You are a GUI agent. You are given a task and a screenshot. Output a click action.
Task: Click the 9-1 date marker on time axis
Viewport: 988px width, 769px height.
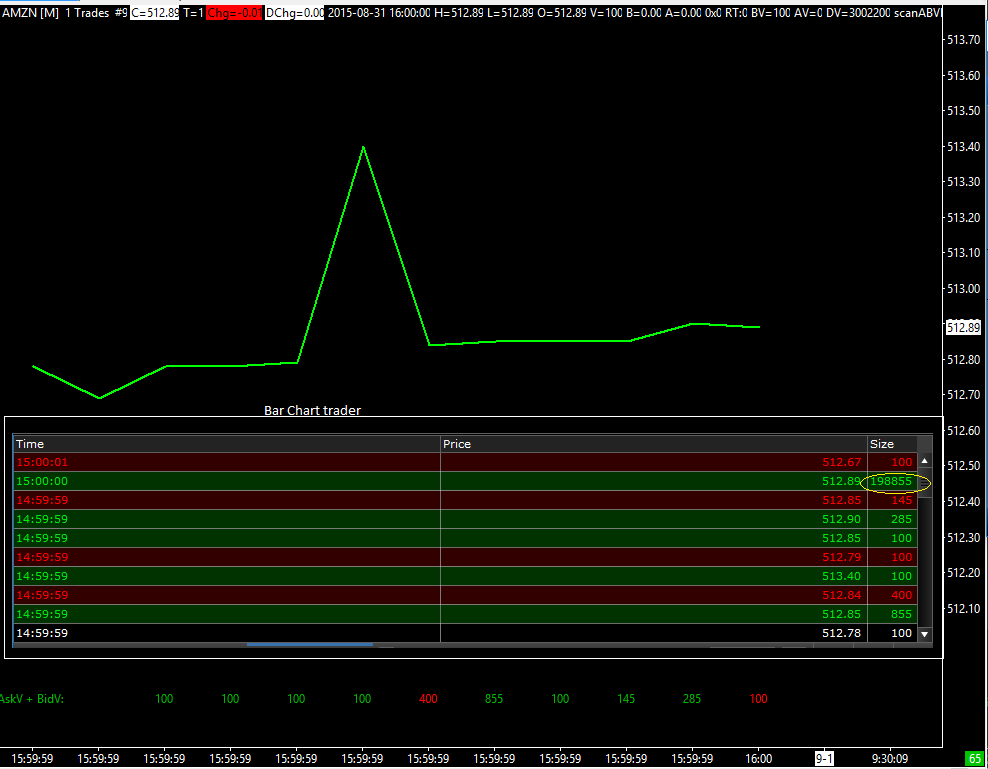coord(824,758)
